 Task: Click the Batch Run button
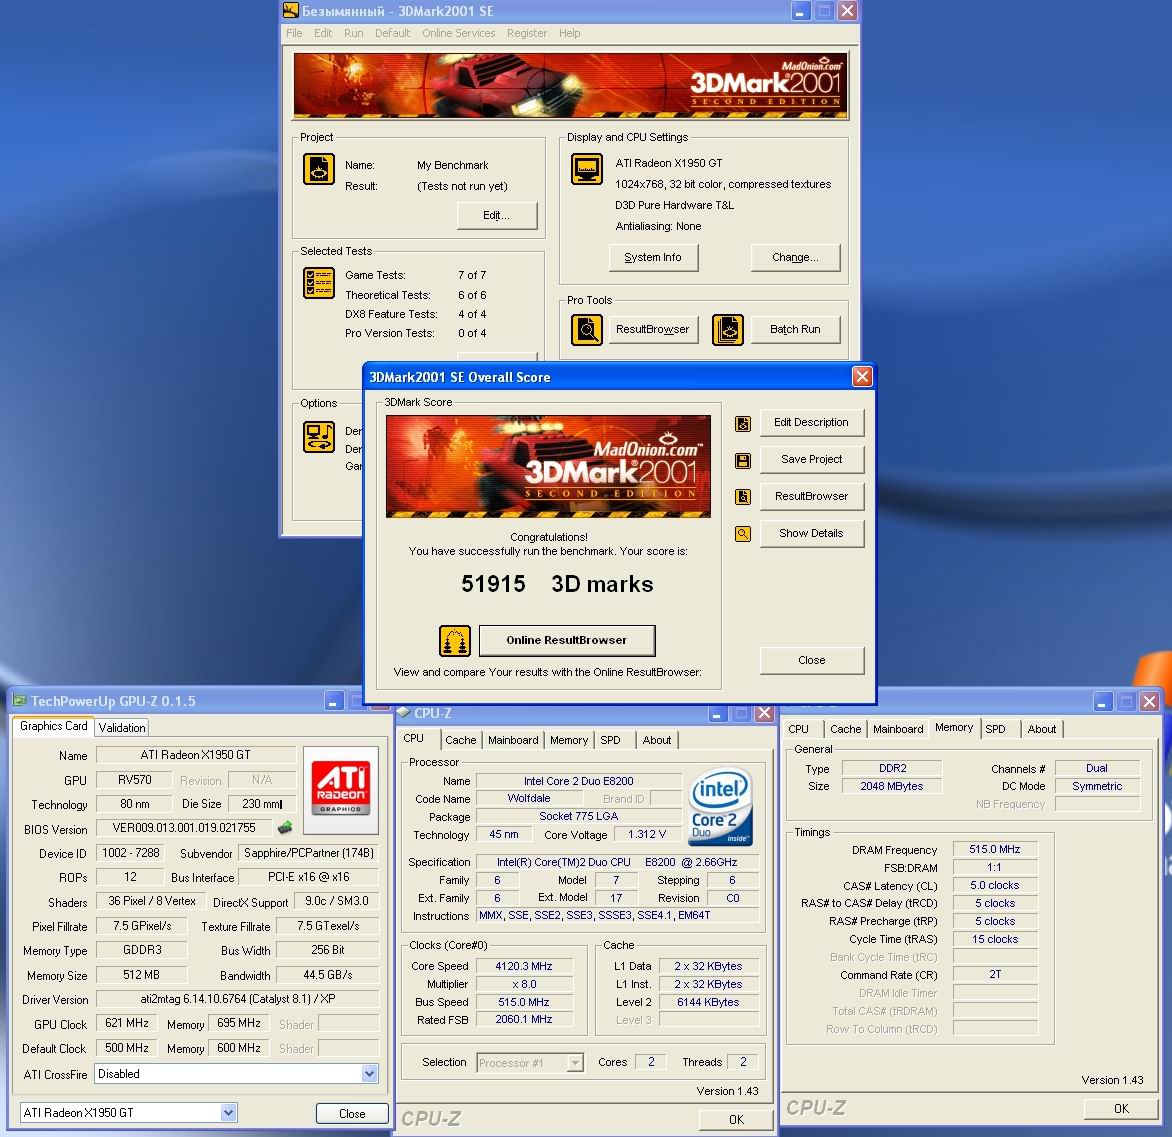pyautogui.click(x=795, y=329)
